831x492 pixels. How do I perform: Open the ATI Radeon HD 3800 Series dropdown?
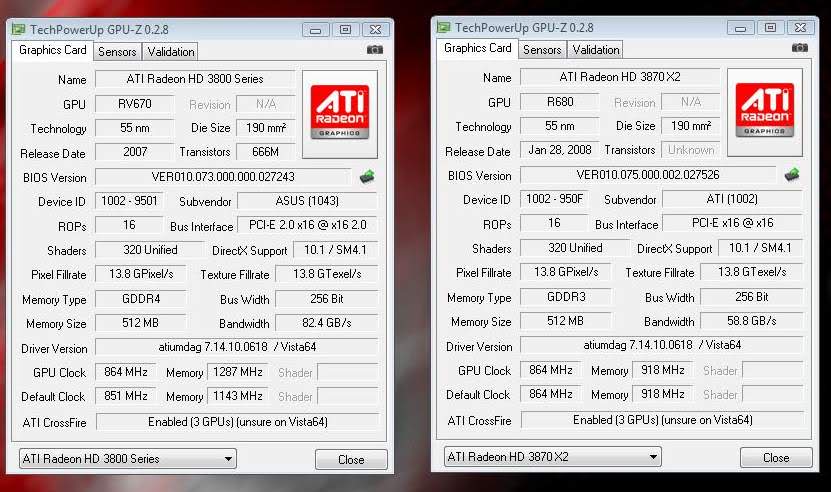(128, 459)
